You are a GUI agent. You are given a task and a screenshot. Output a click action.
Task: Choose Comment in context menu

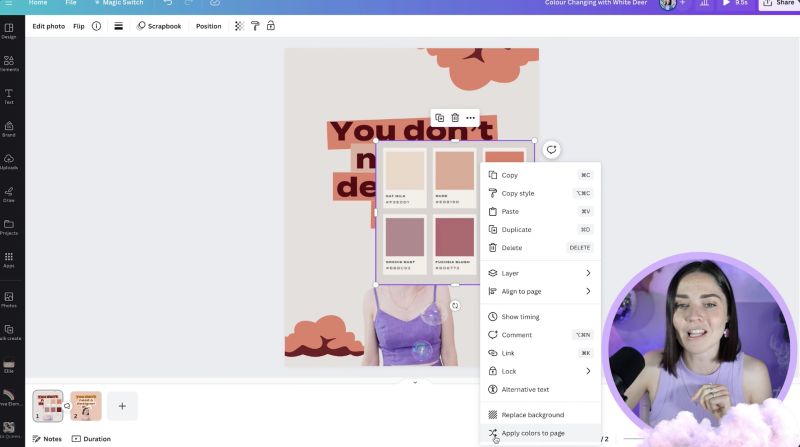(540, 335)
